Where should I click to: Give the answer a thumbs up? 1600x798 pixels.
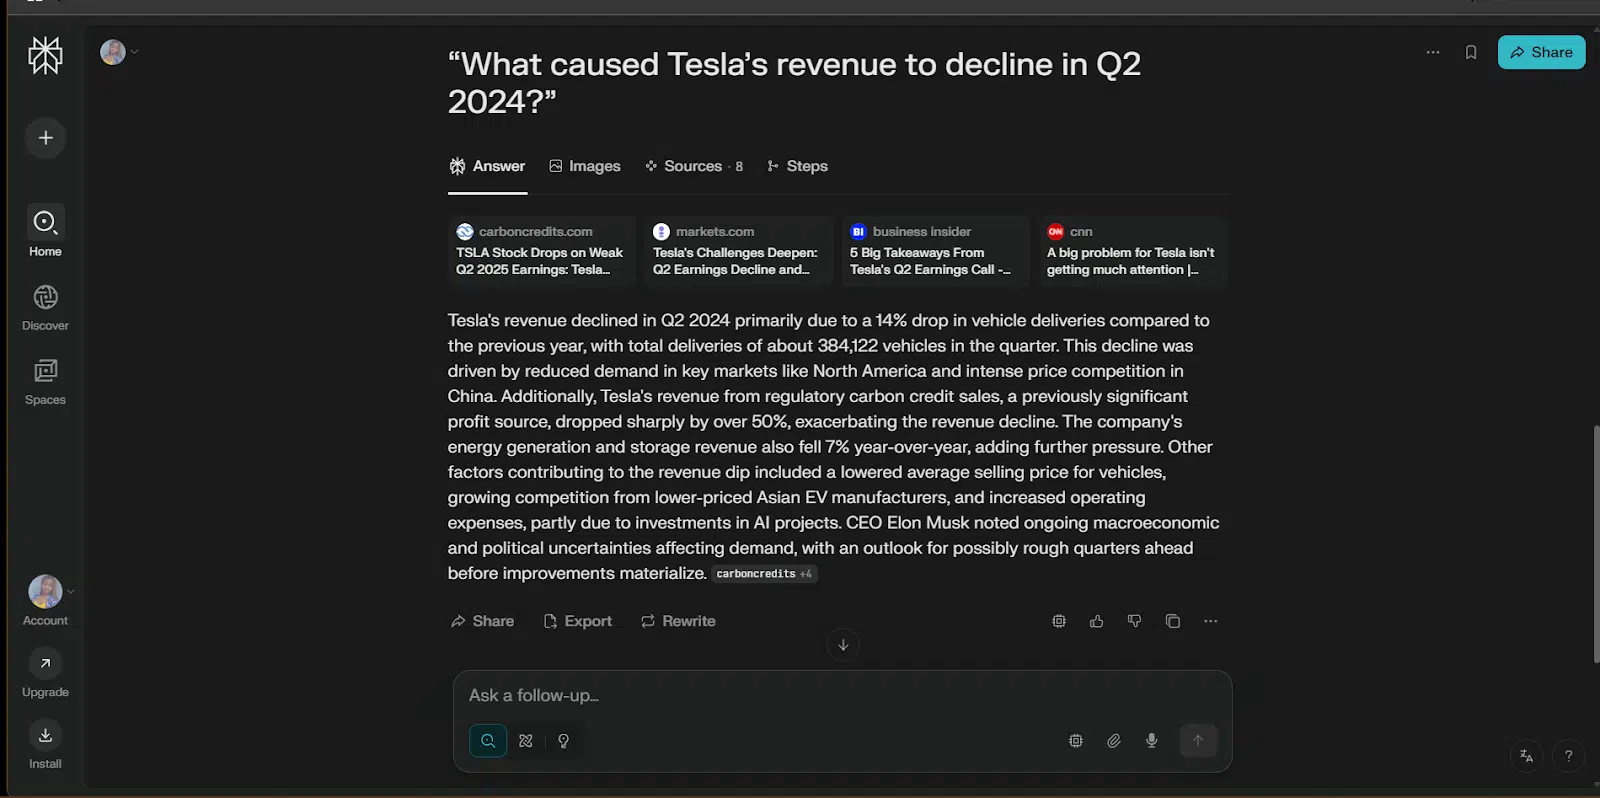[x=1097, y=621]
